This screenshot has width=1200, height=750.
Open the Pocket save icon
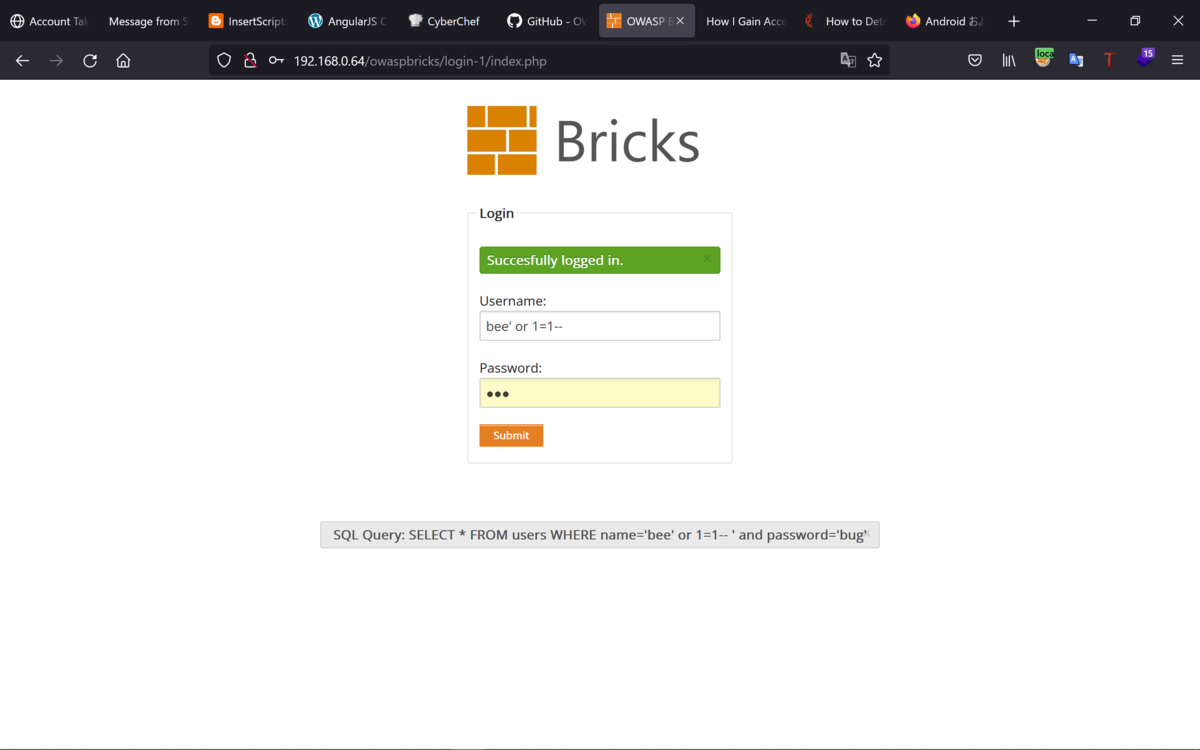pyautogui.click(x=975, y=61)
